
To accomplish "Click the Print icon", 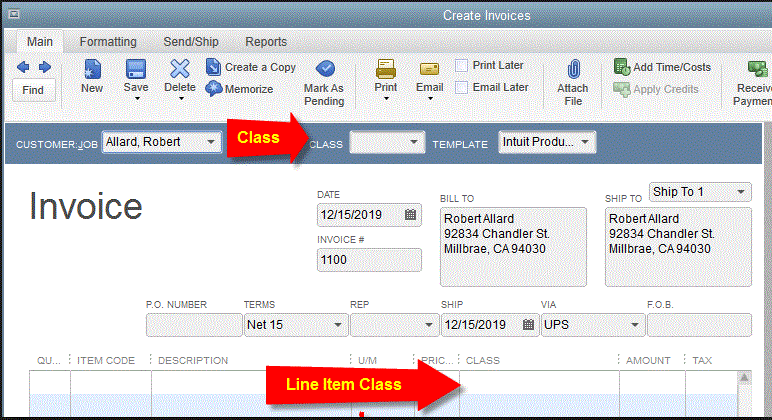I will coord(386,69).
